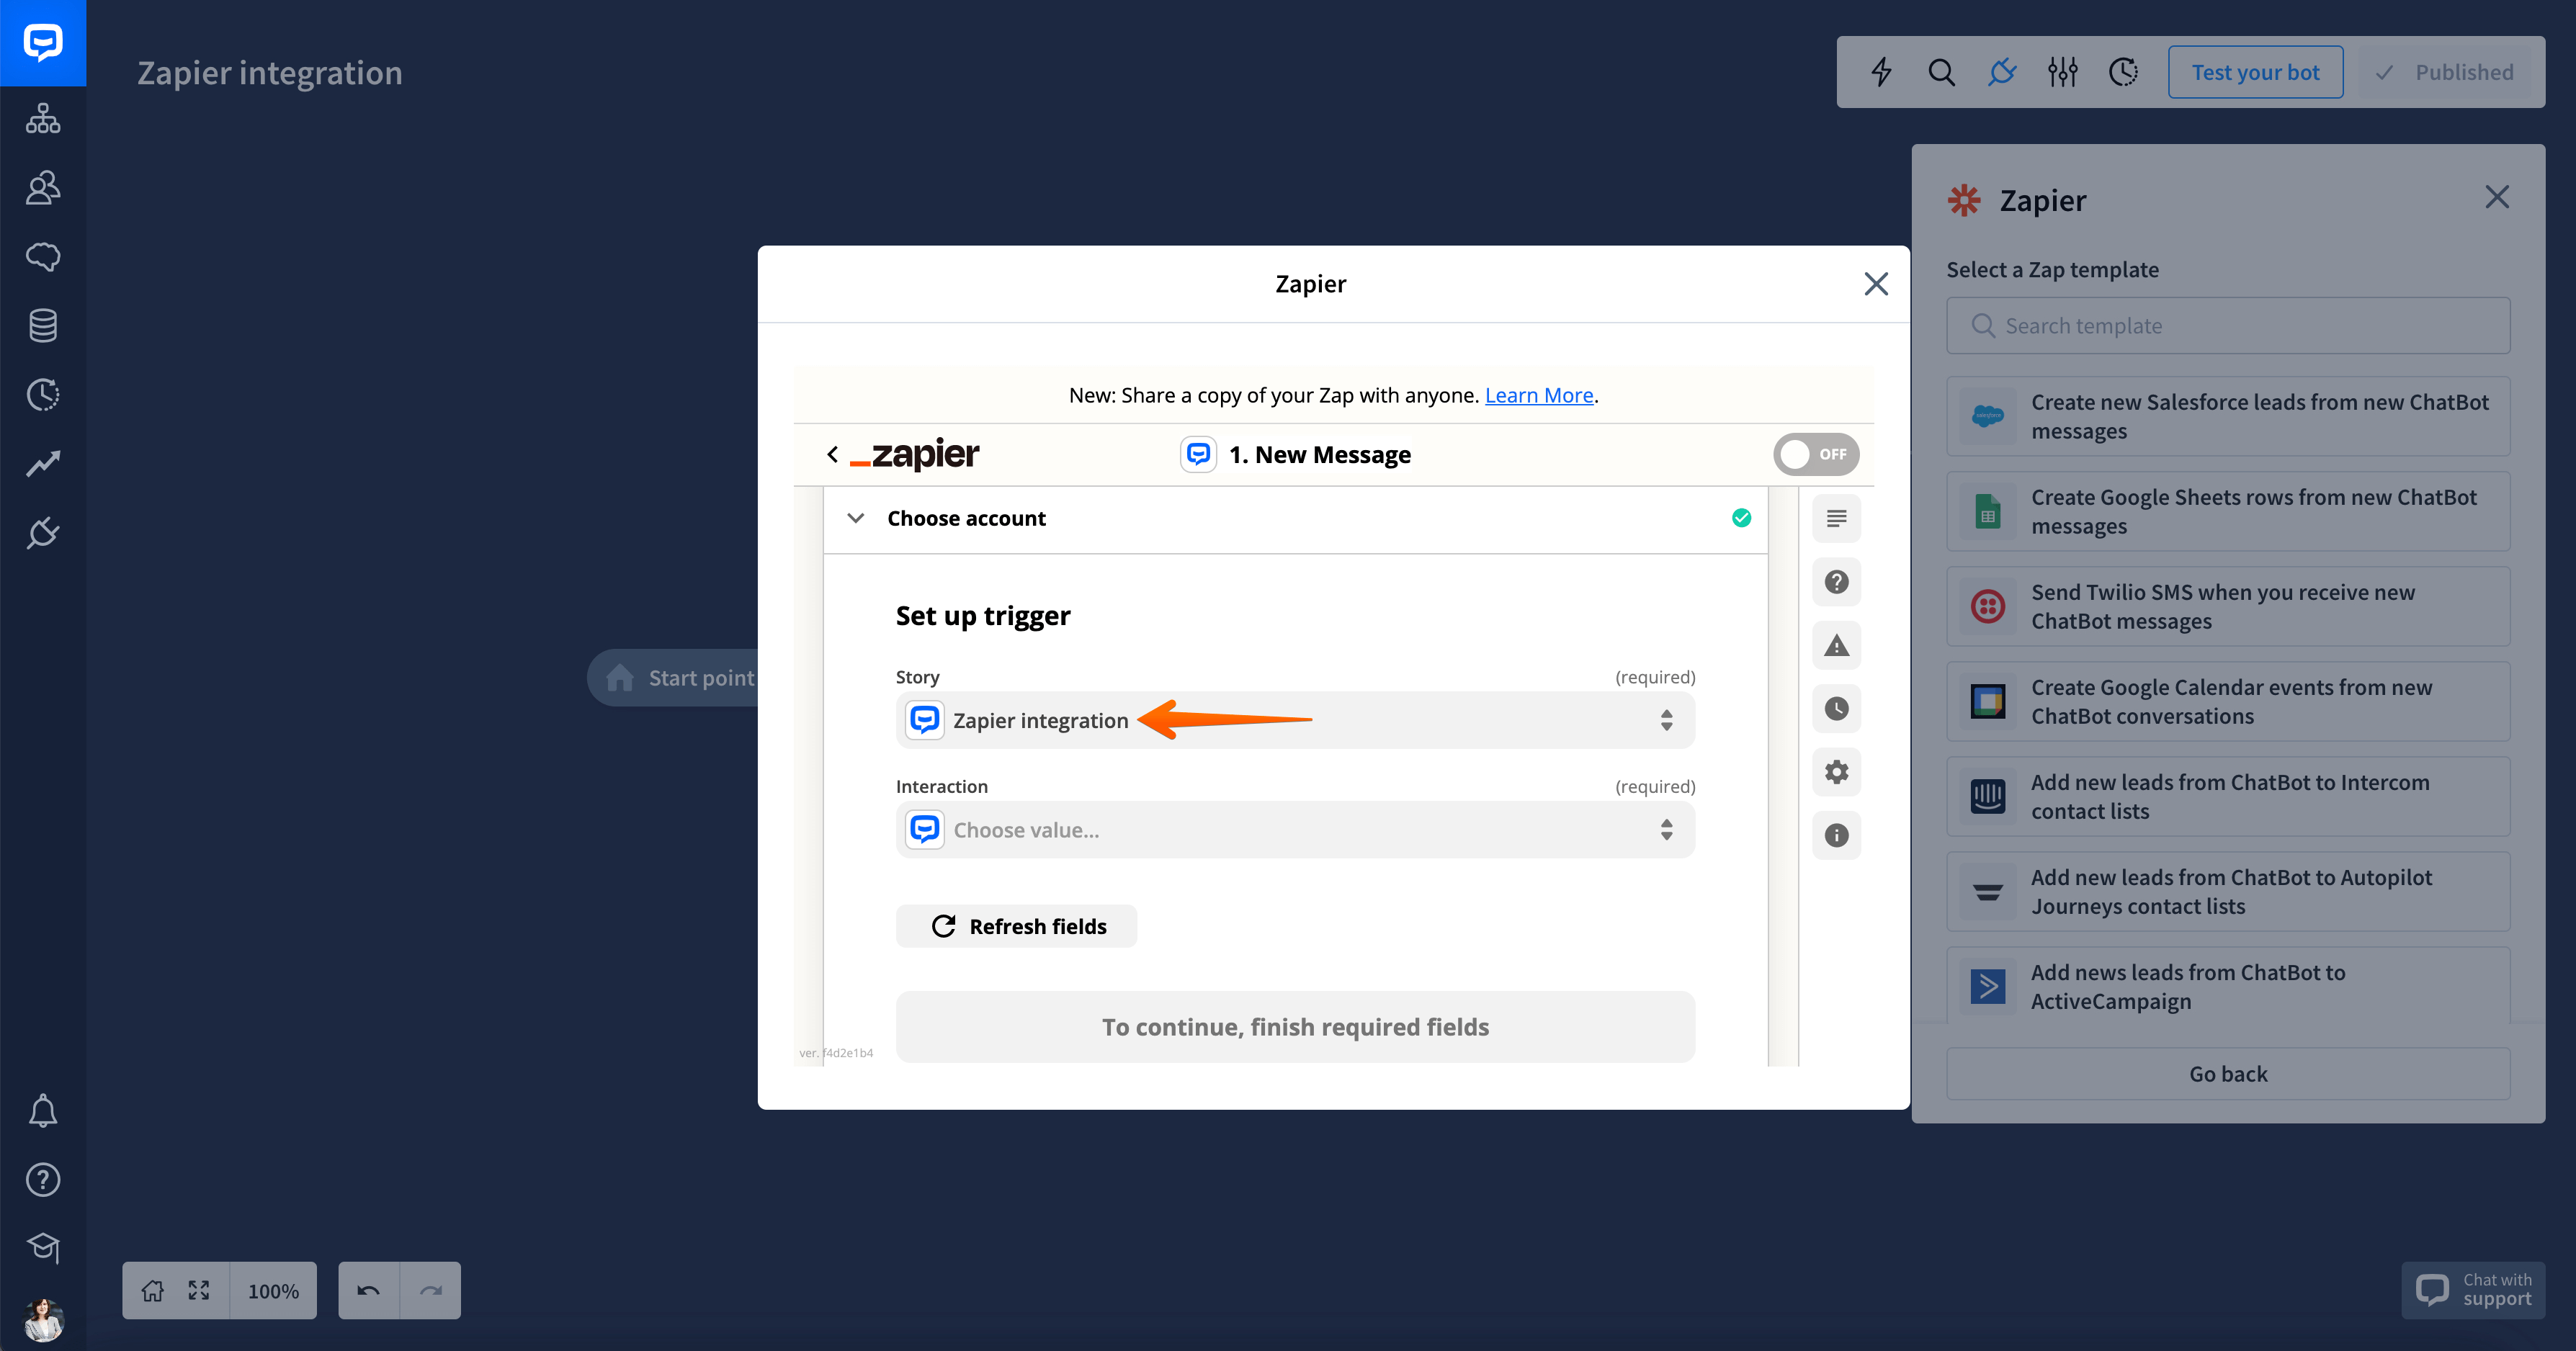Open the Users section in sidebar

[x=43, y=188]
